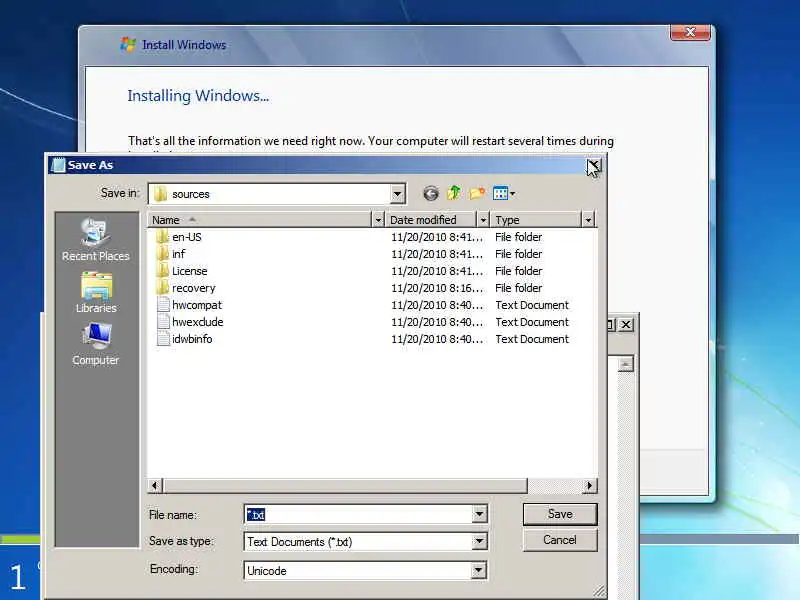Click scroll up arrow in background Notepad
Screen dimensions: 800x600
626,364
